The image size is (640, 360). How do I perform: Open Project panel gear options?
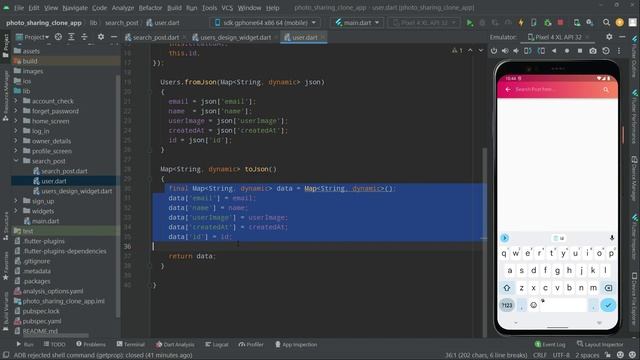tap(101, 37)
